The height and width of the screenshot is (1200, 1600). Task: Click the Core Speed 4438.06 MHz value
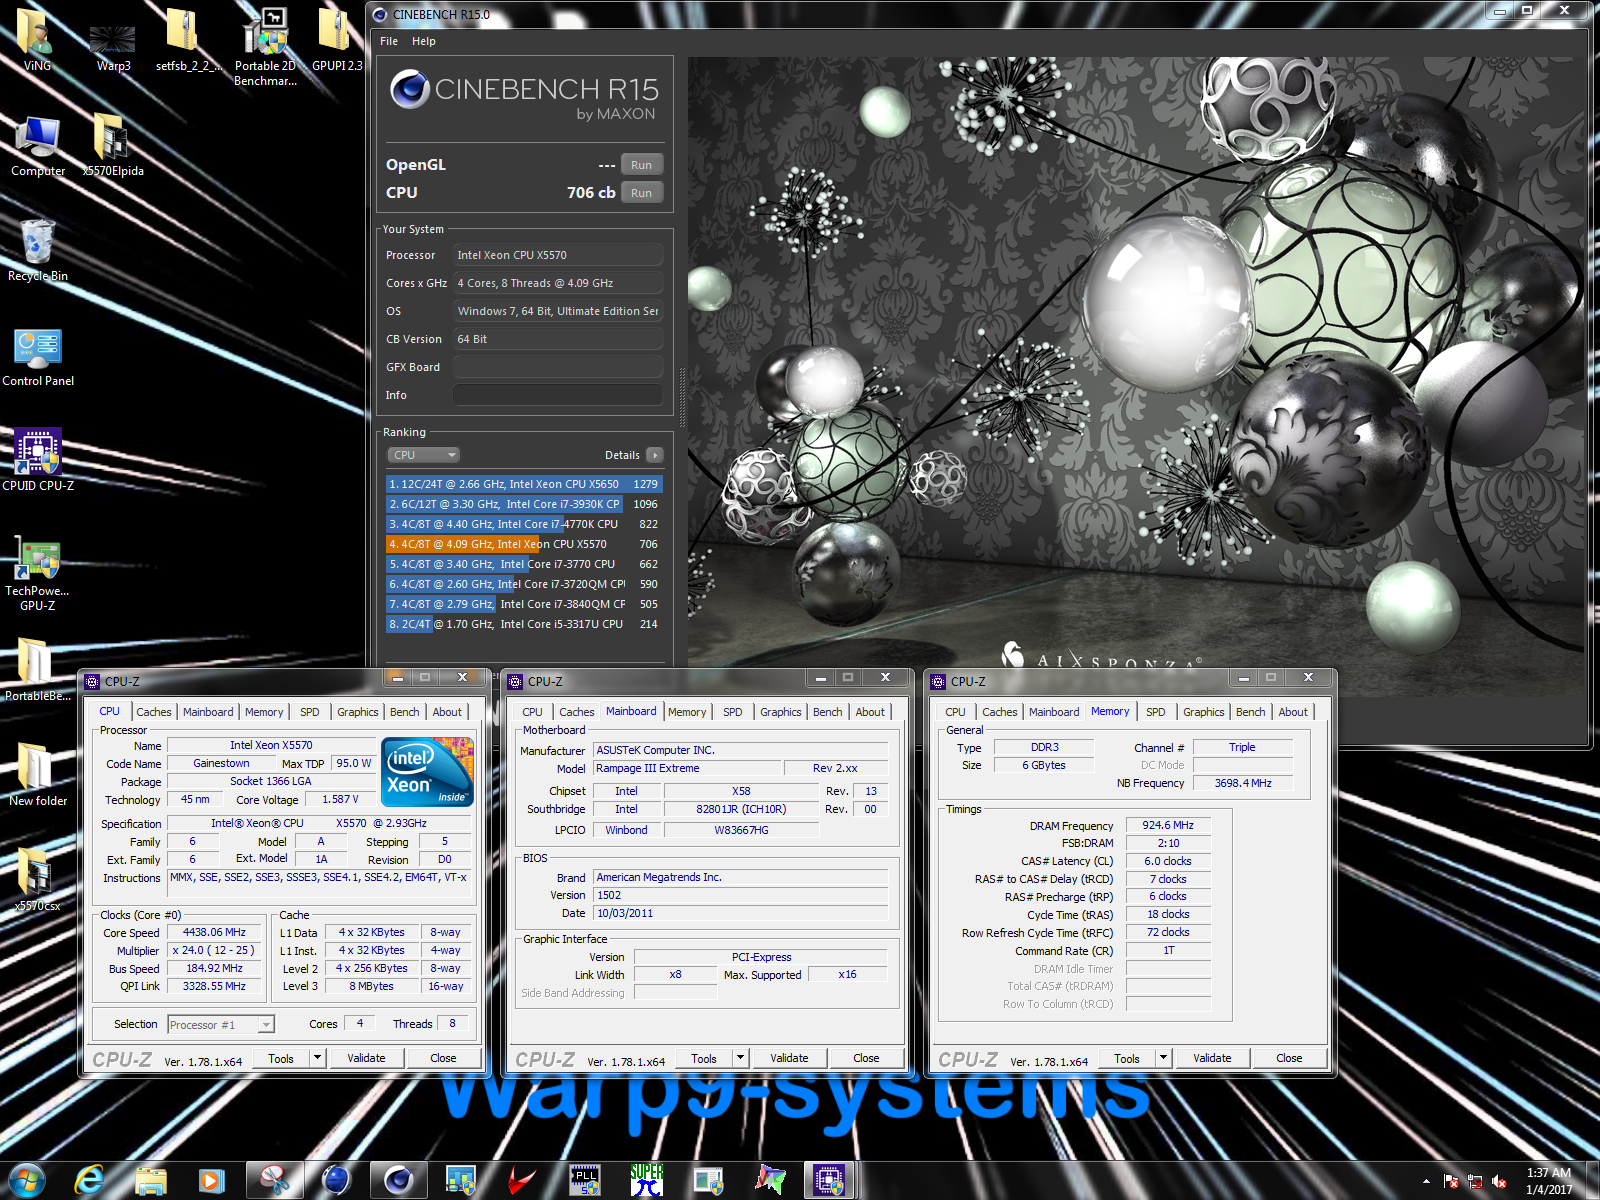pos(214,932)
